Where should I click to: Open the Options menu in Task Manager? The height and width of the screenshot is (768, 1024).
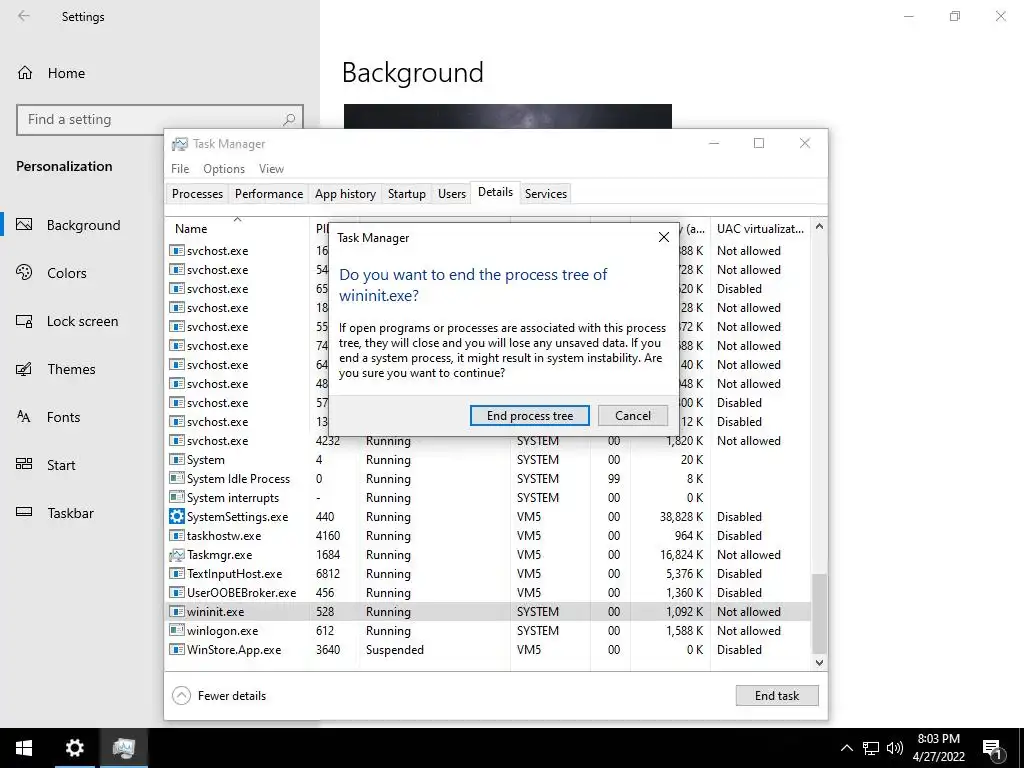click(224, 168)
